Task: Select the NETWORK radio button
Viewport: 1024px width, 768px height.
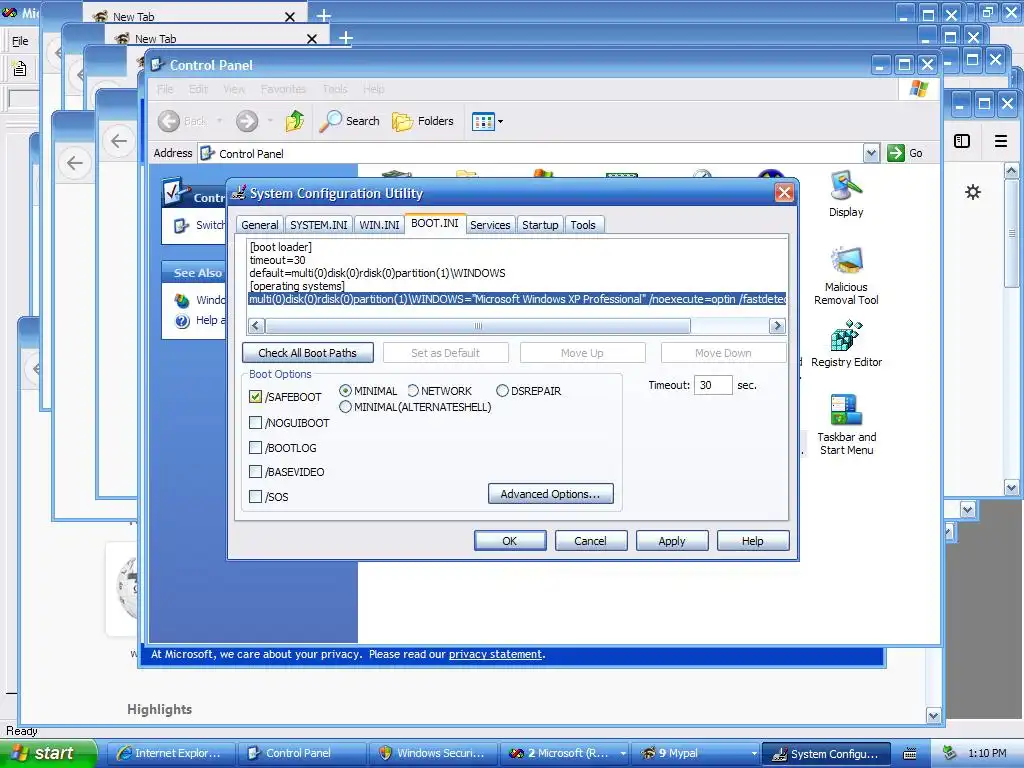Action: (413, 391)
